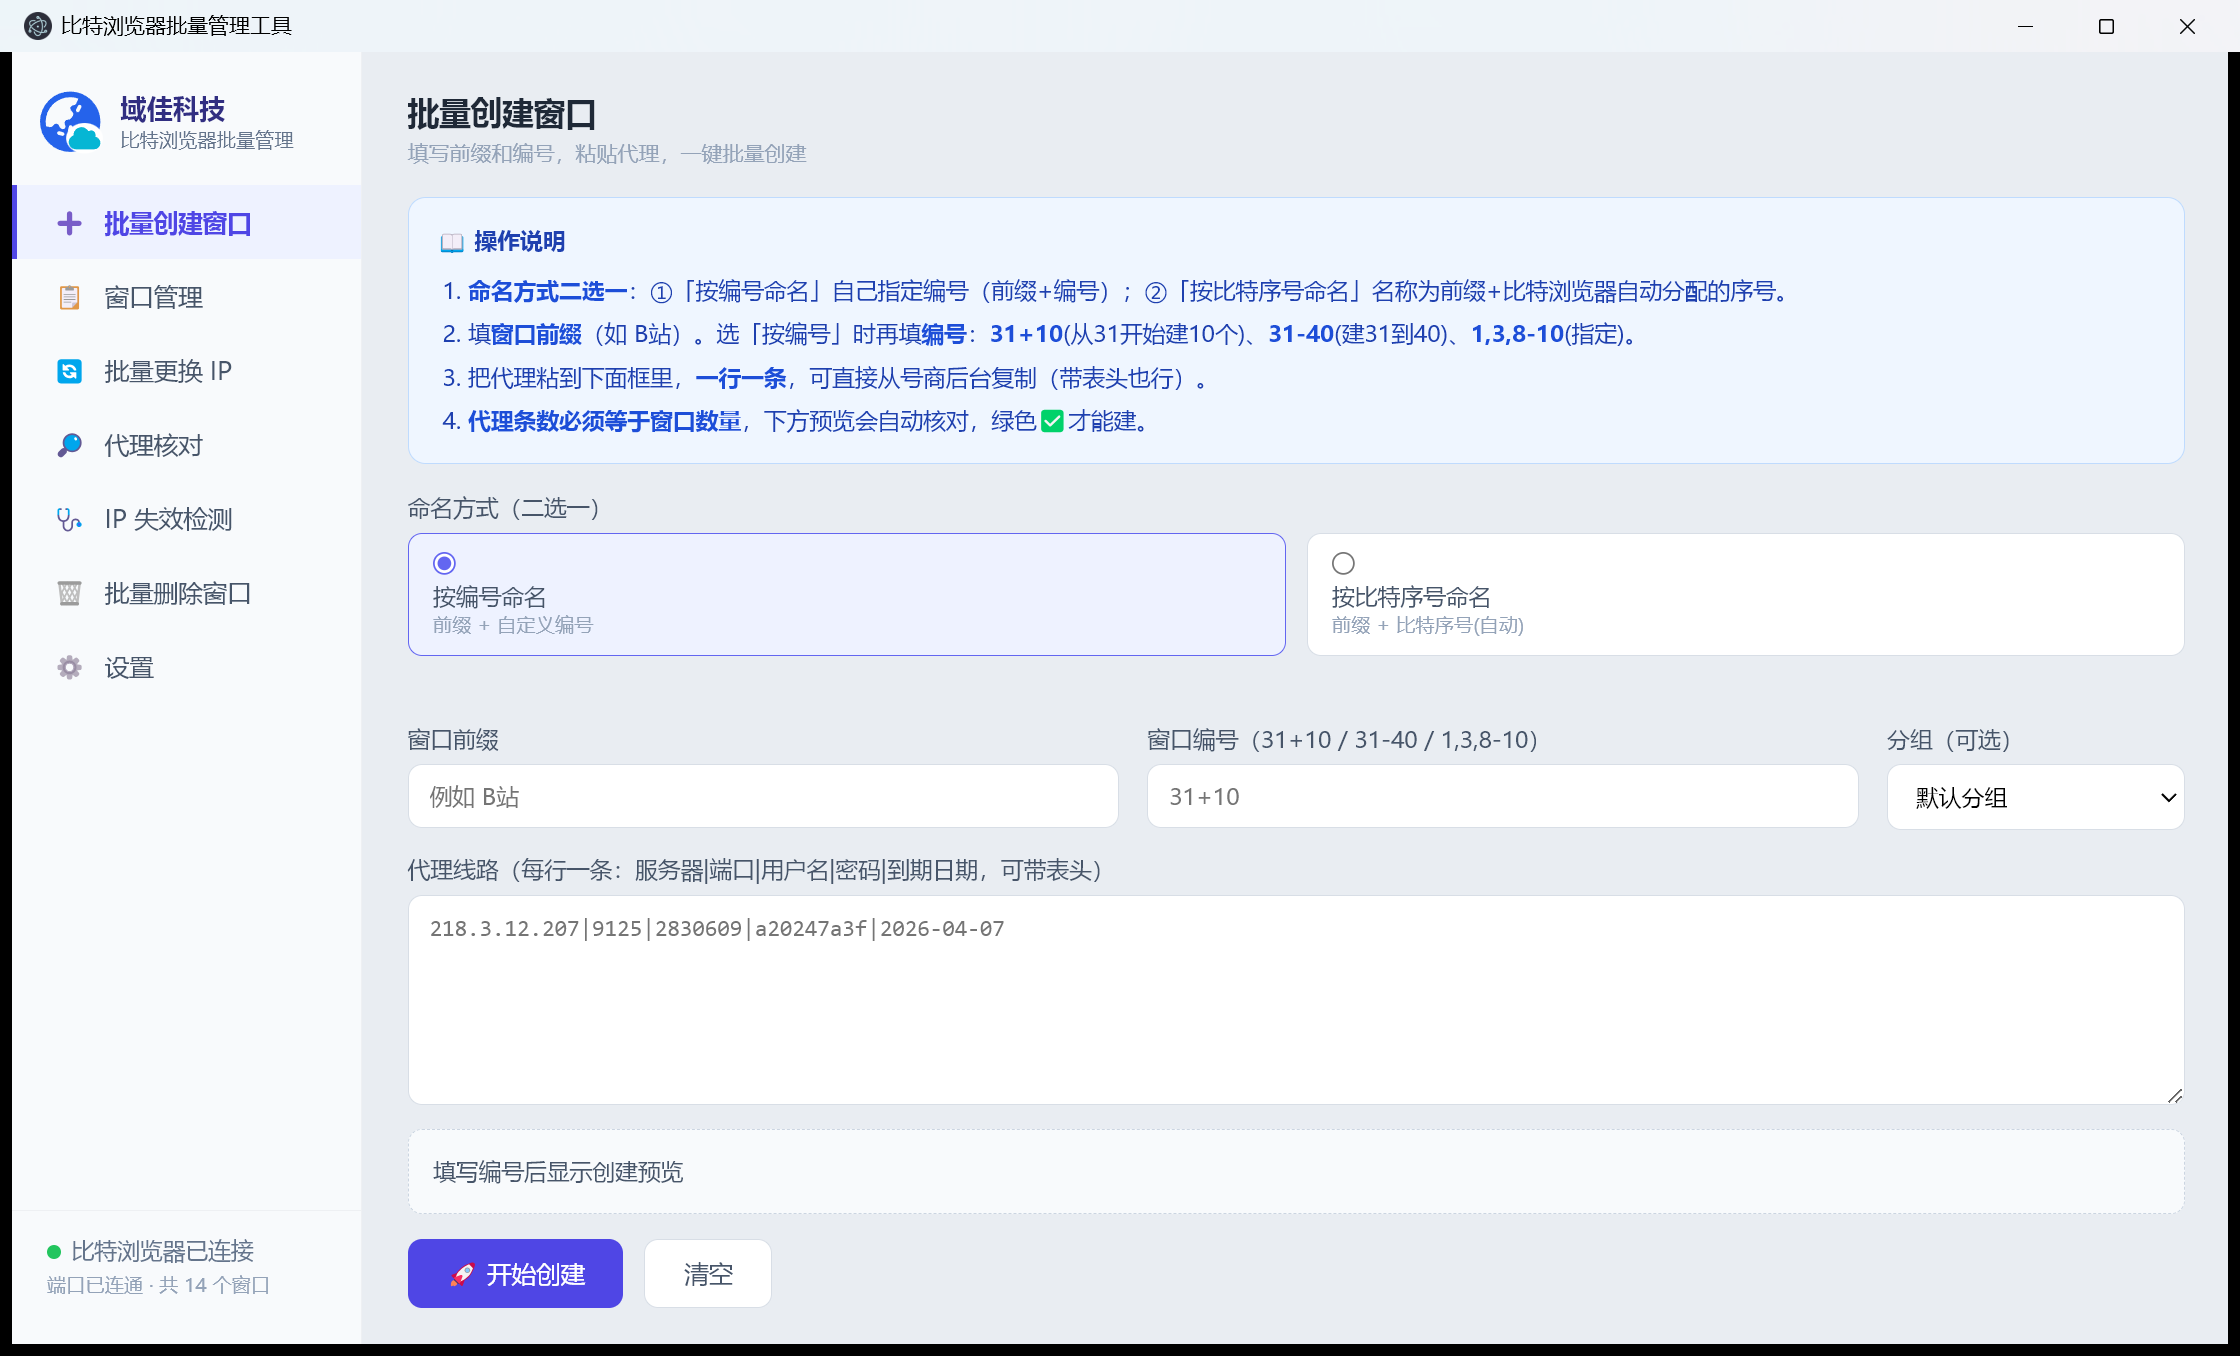Open the 代理核对 sidebar item

click(187, 445)
